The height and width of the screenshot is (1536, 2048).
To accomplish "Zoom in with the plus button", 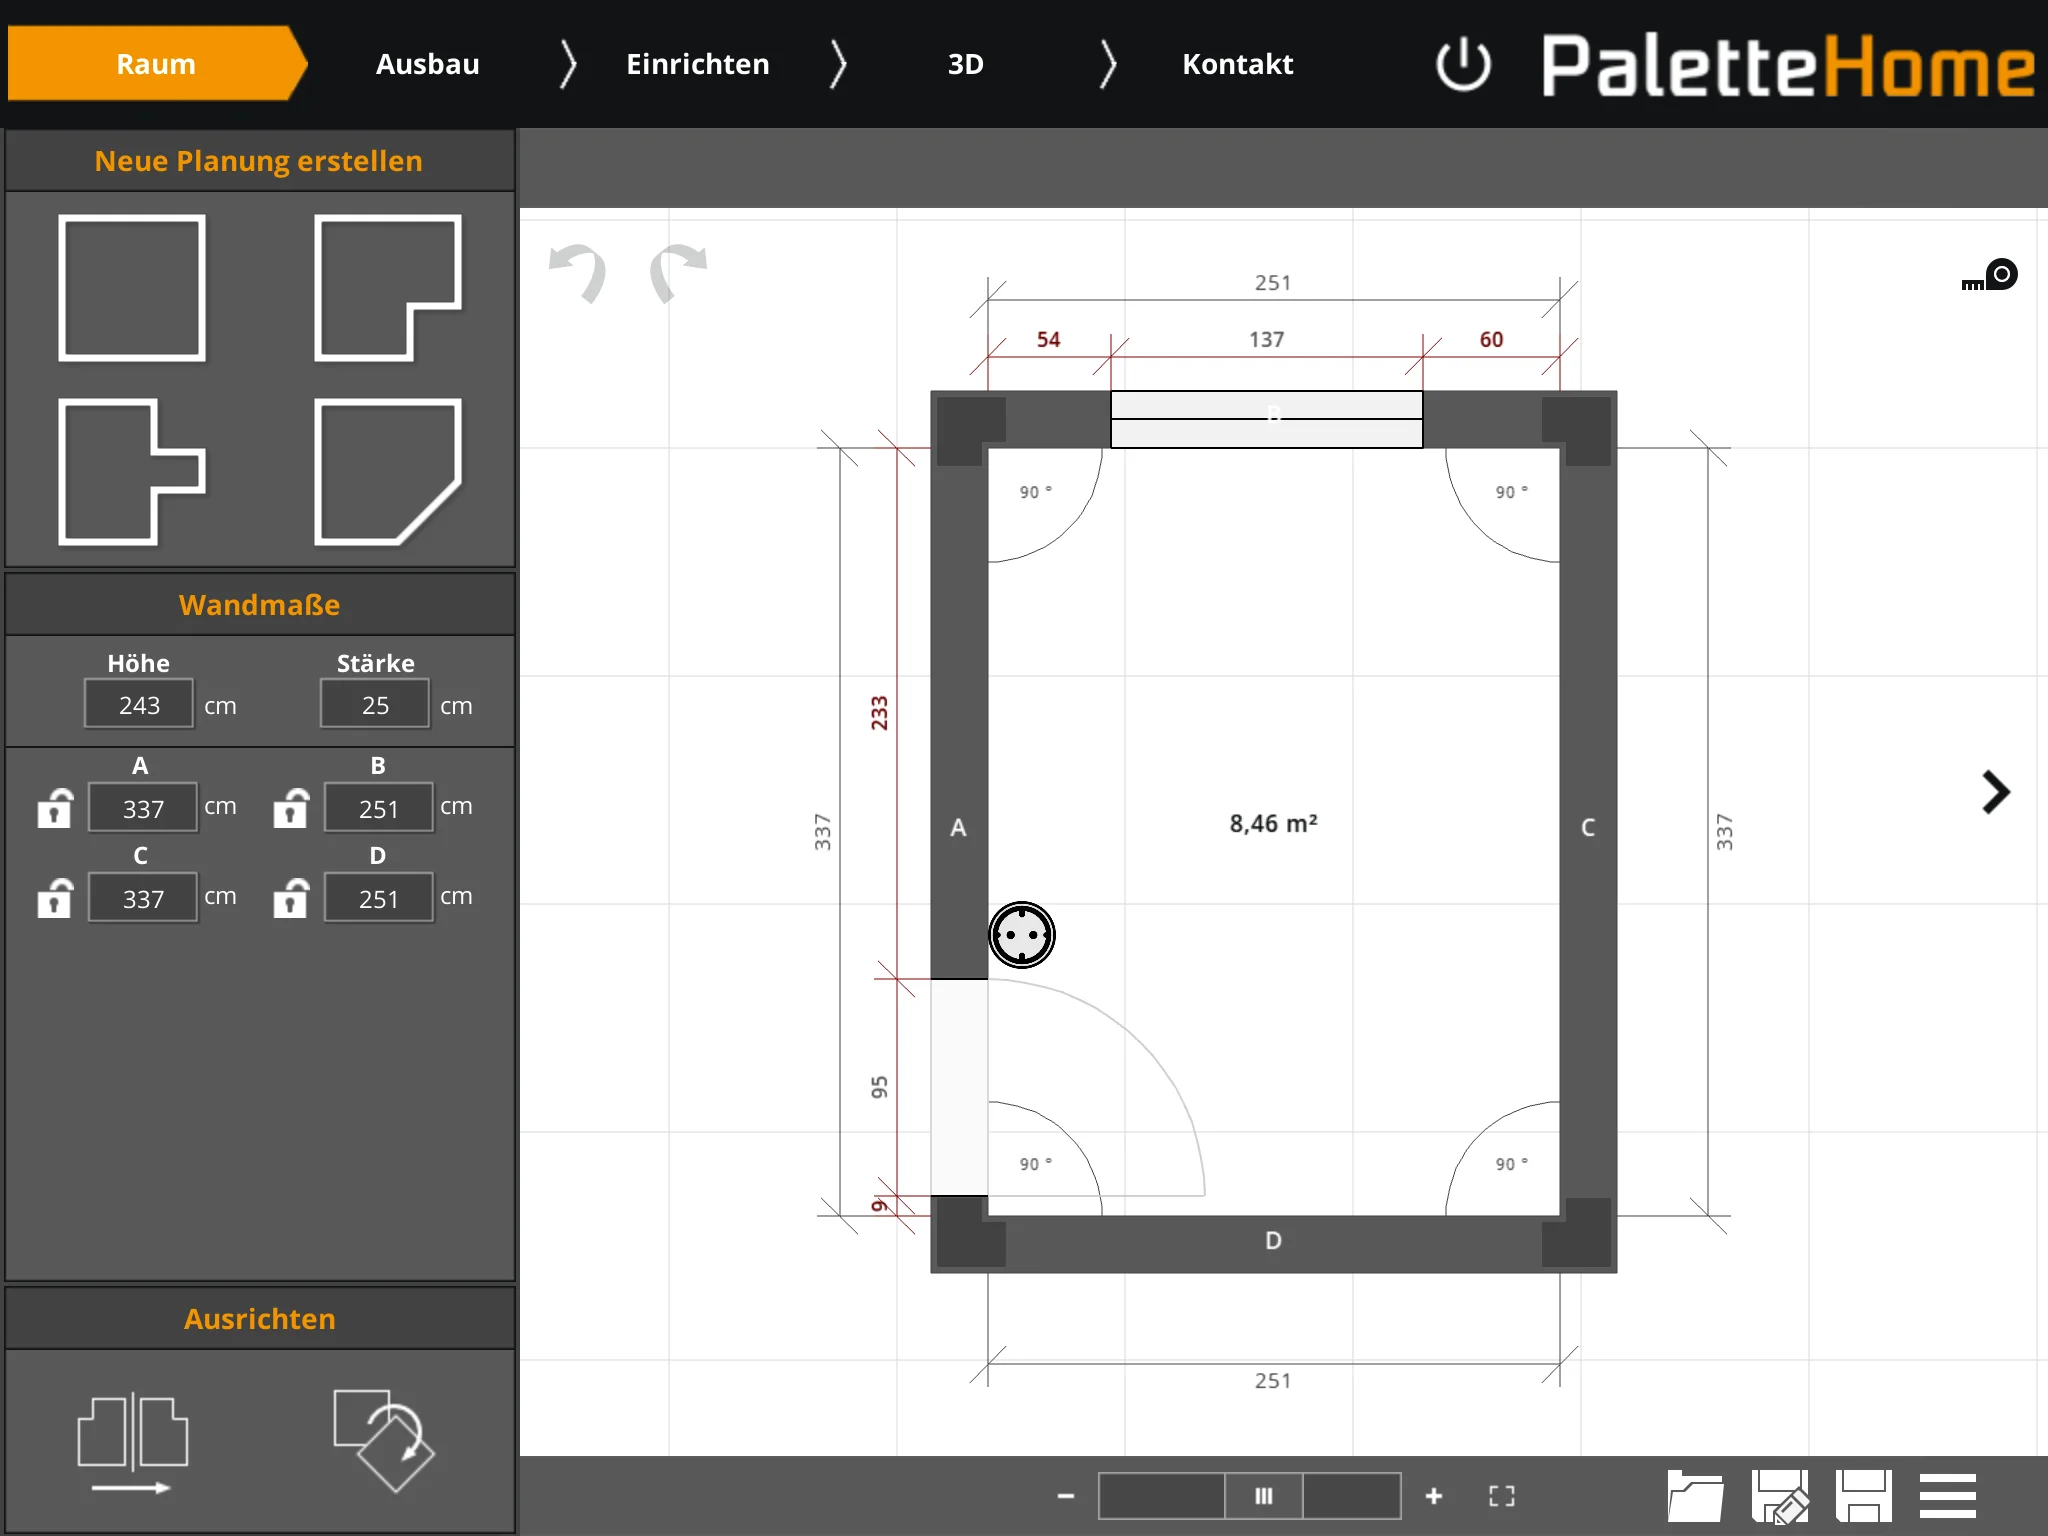I will [1434, 1496].
